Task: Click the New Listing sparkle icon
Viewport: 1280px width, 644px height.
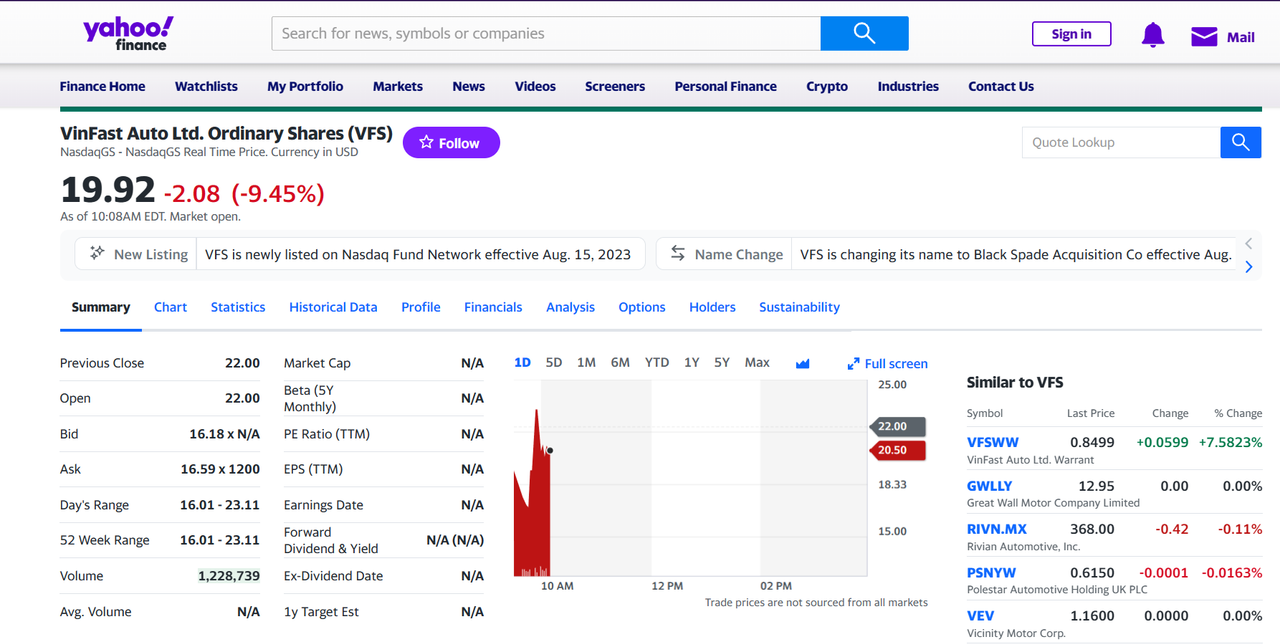Action: pyautogui.click(x=97, y=253)
